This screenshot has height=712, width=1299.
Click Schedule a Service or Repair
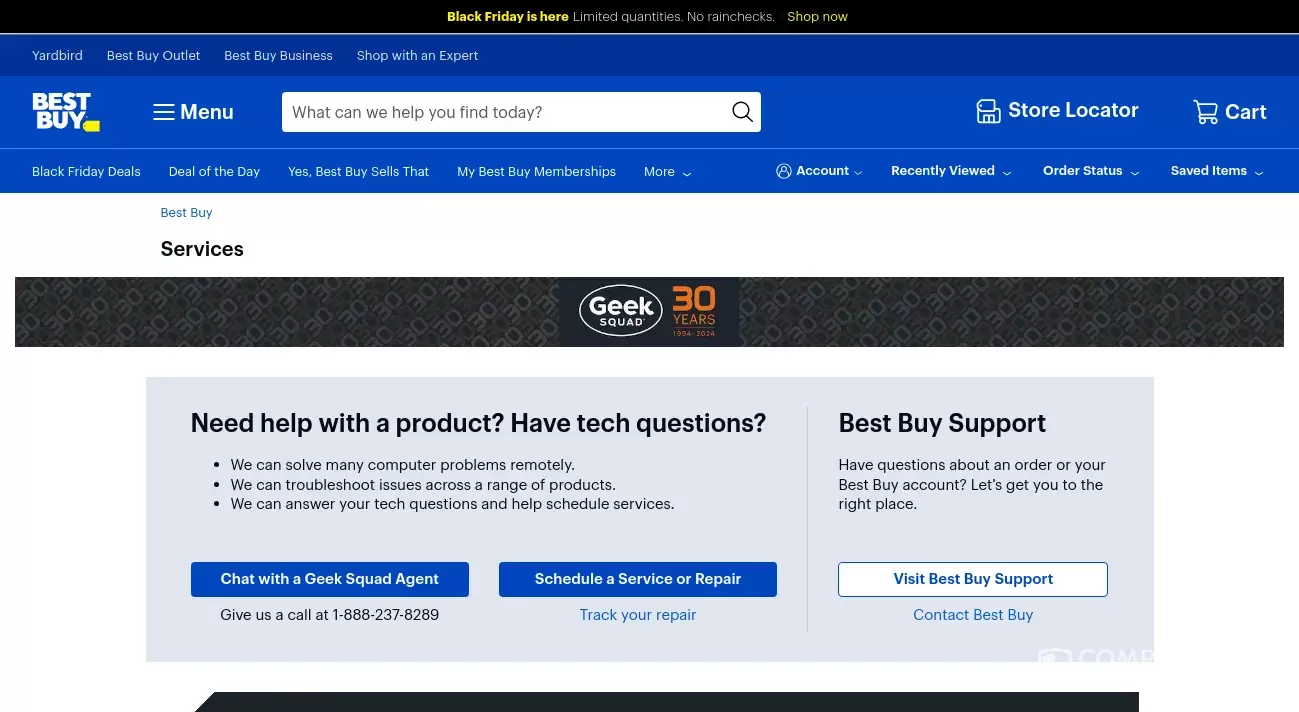[x=638, y=579]
